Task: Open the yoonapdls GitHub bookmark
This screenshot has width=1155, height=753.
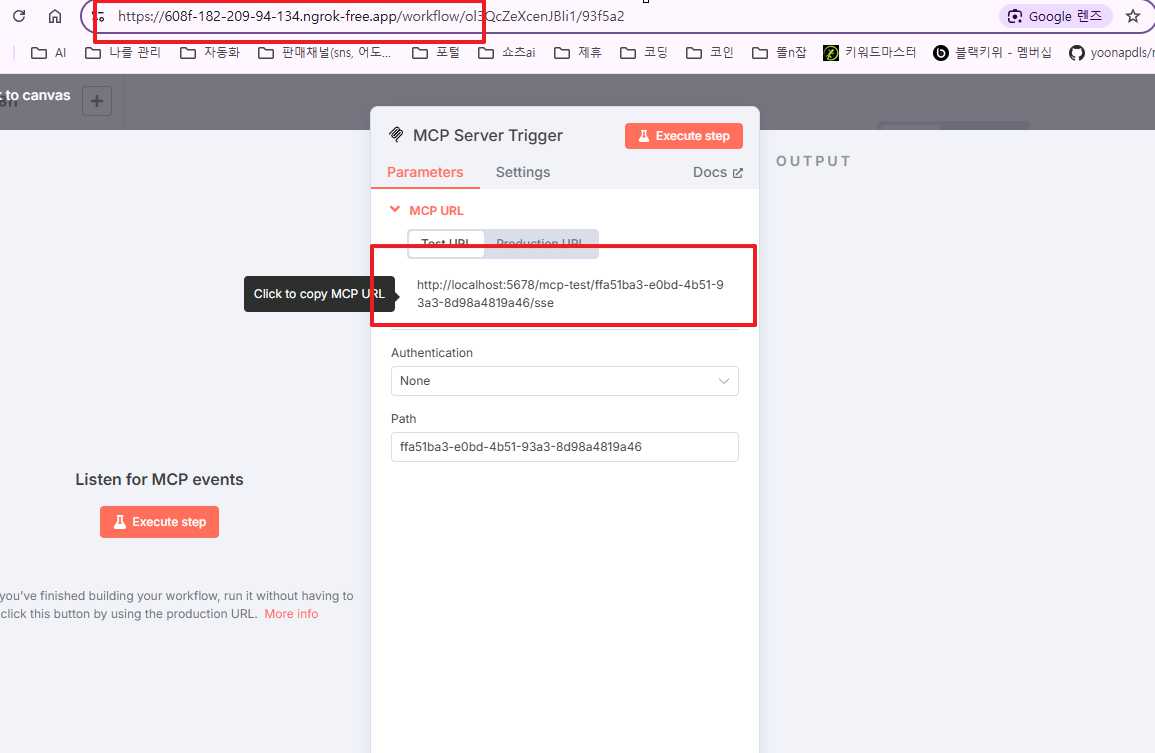Action: (x=1111, y=52)
